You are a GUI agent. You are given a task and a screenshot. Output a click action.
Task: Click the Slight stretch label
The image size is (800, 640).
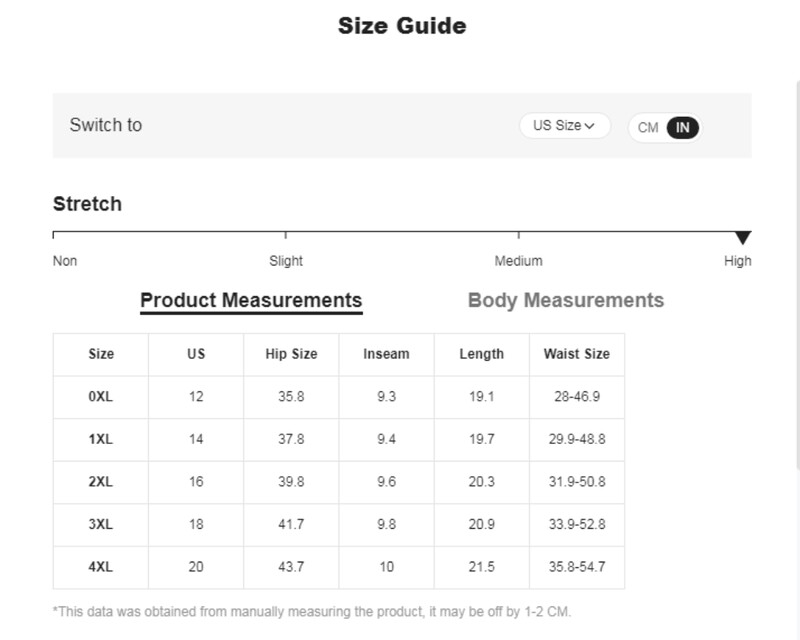286,261
